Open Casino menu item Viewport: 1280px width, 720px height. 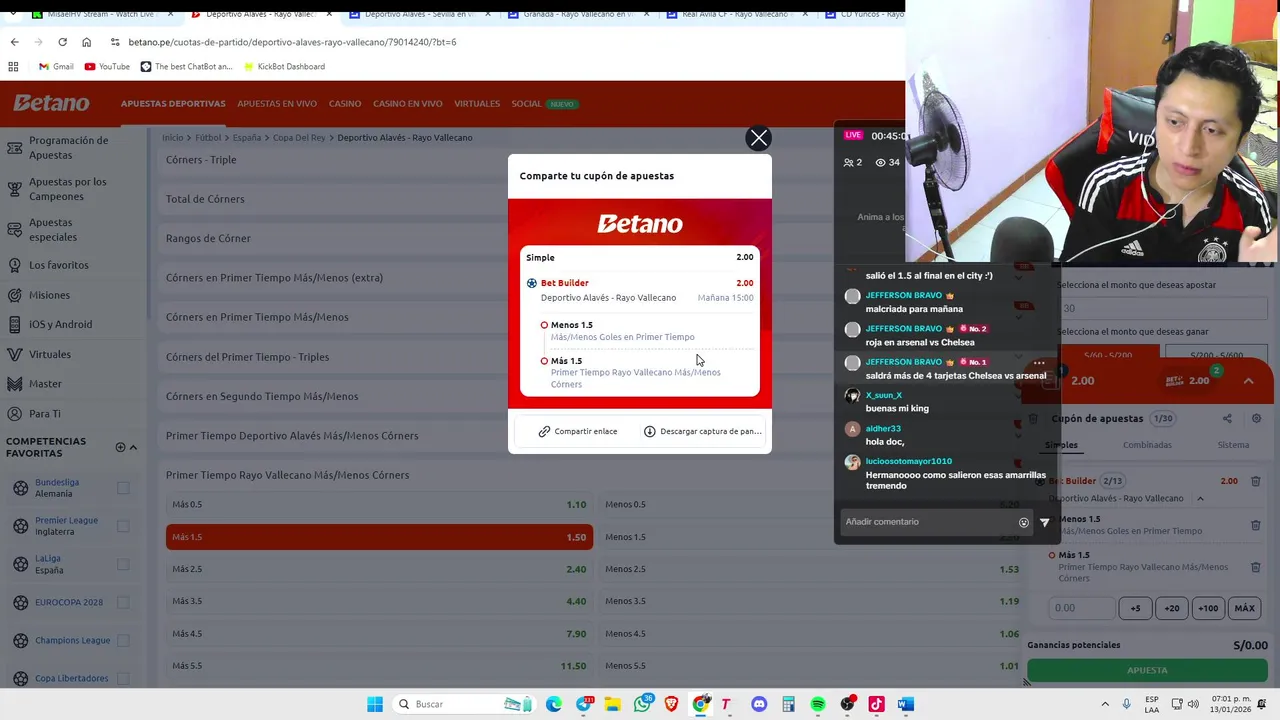tap(345, 104)
